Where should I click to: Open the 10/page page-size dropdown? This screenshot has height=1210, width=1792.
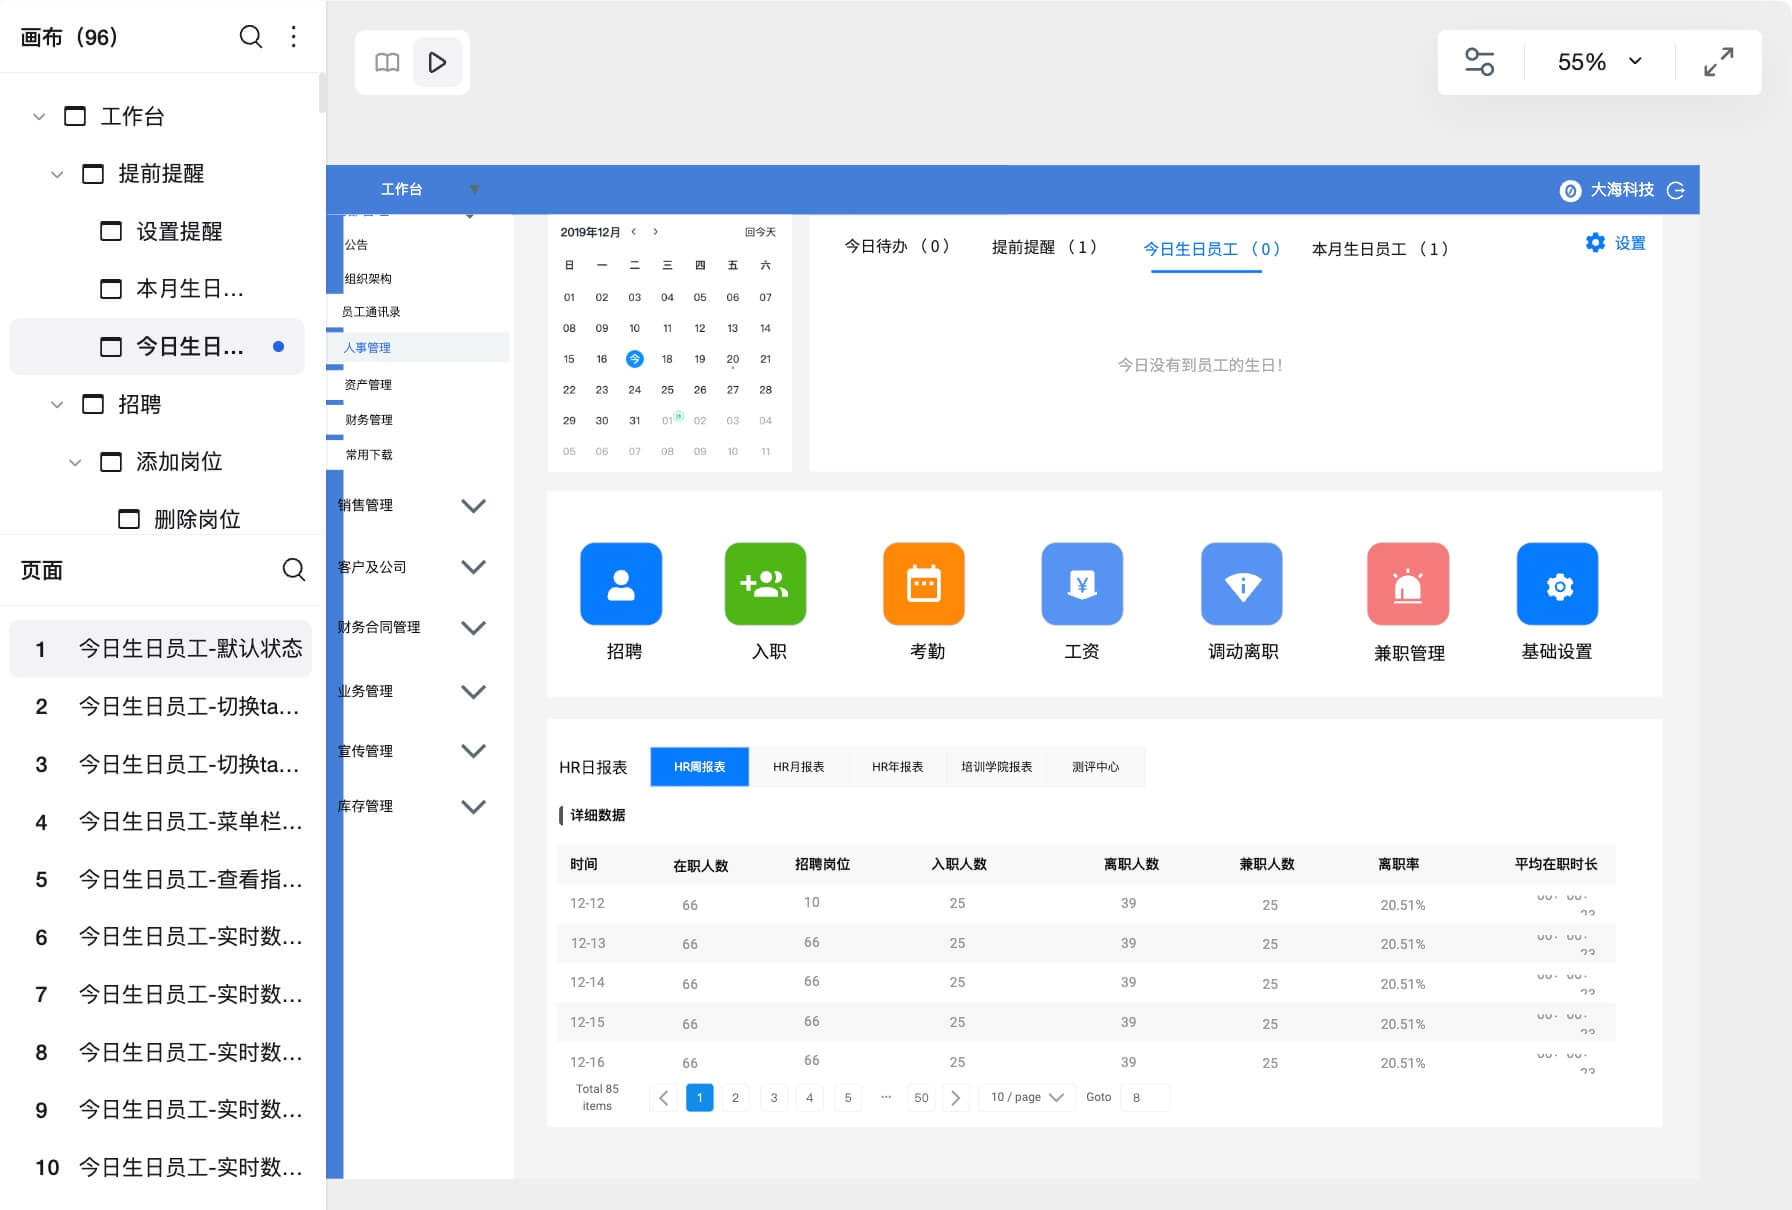click(1024, 1097)
